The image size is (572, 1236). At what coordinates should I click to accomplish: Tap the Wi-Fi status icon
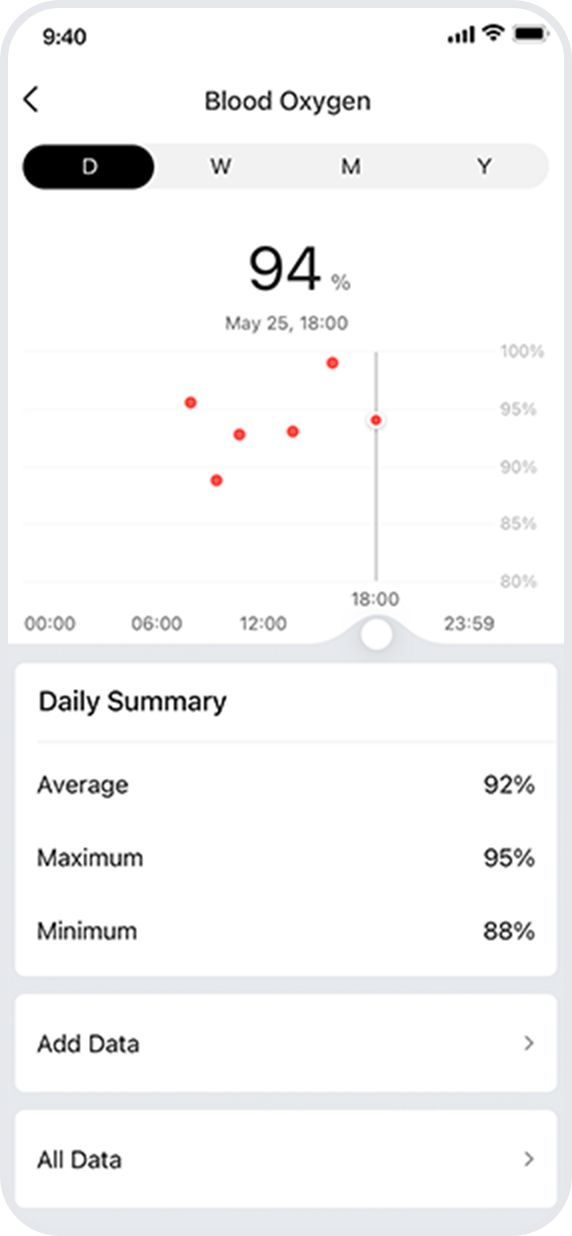492,34
